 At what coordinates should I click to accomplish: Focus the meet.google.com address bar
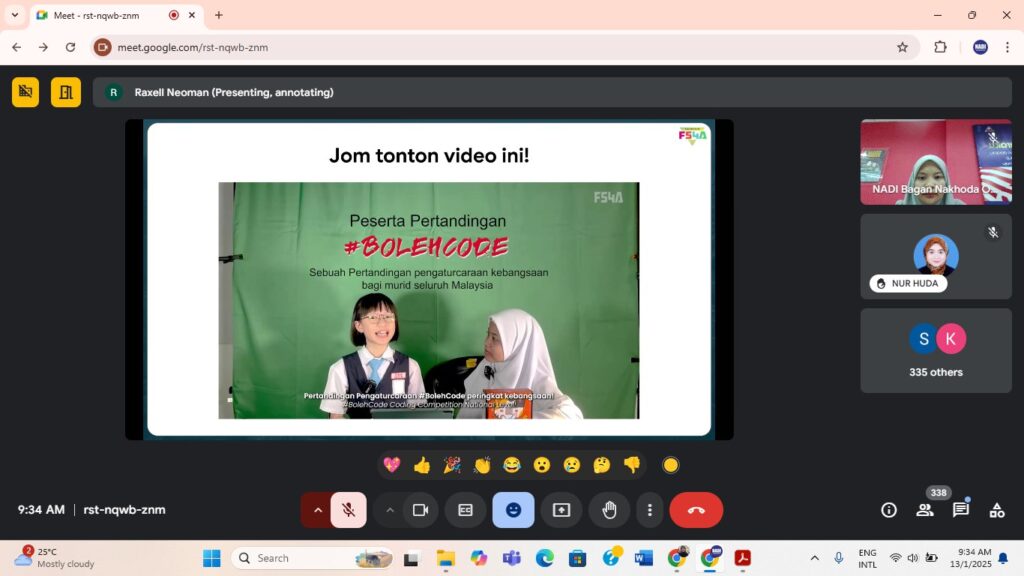pyautogui.click(x=505, y=47)
